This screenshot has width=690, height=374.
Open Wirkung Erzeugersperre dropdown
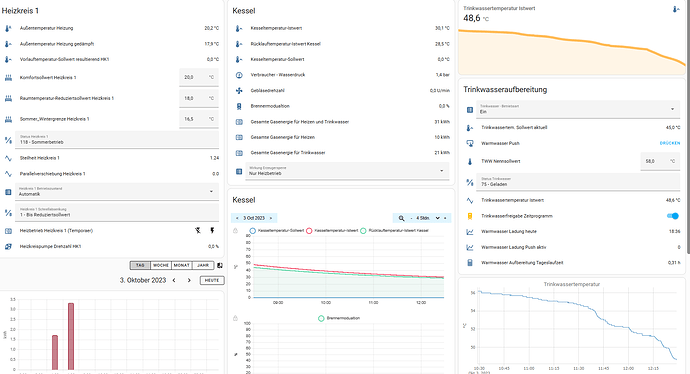348,171
